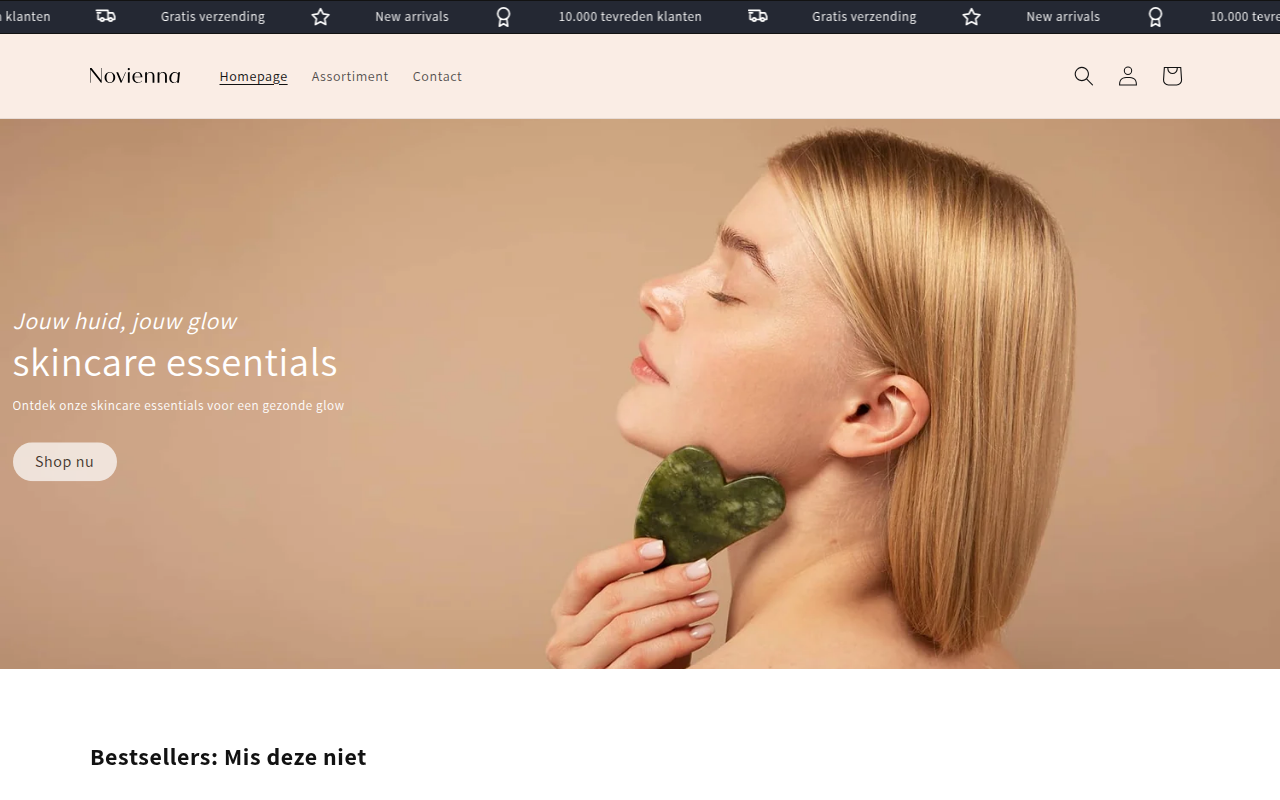Image resolution: width=1280 pixels, height=800 pixels.
Task: Click the leftmost star icon in announcement bar
Action: [320, 17]
